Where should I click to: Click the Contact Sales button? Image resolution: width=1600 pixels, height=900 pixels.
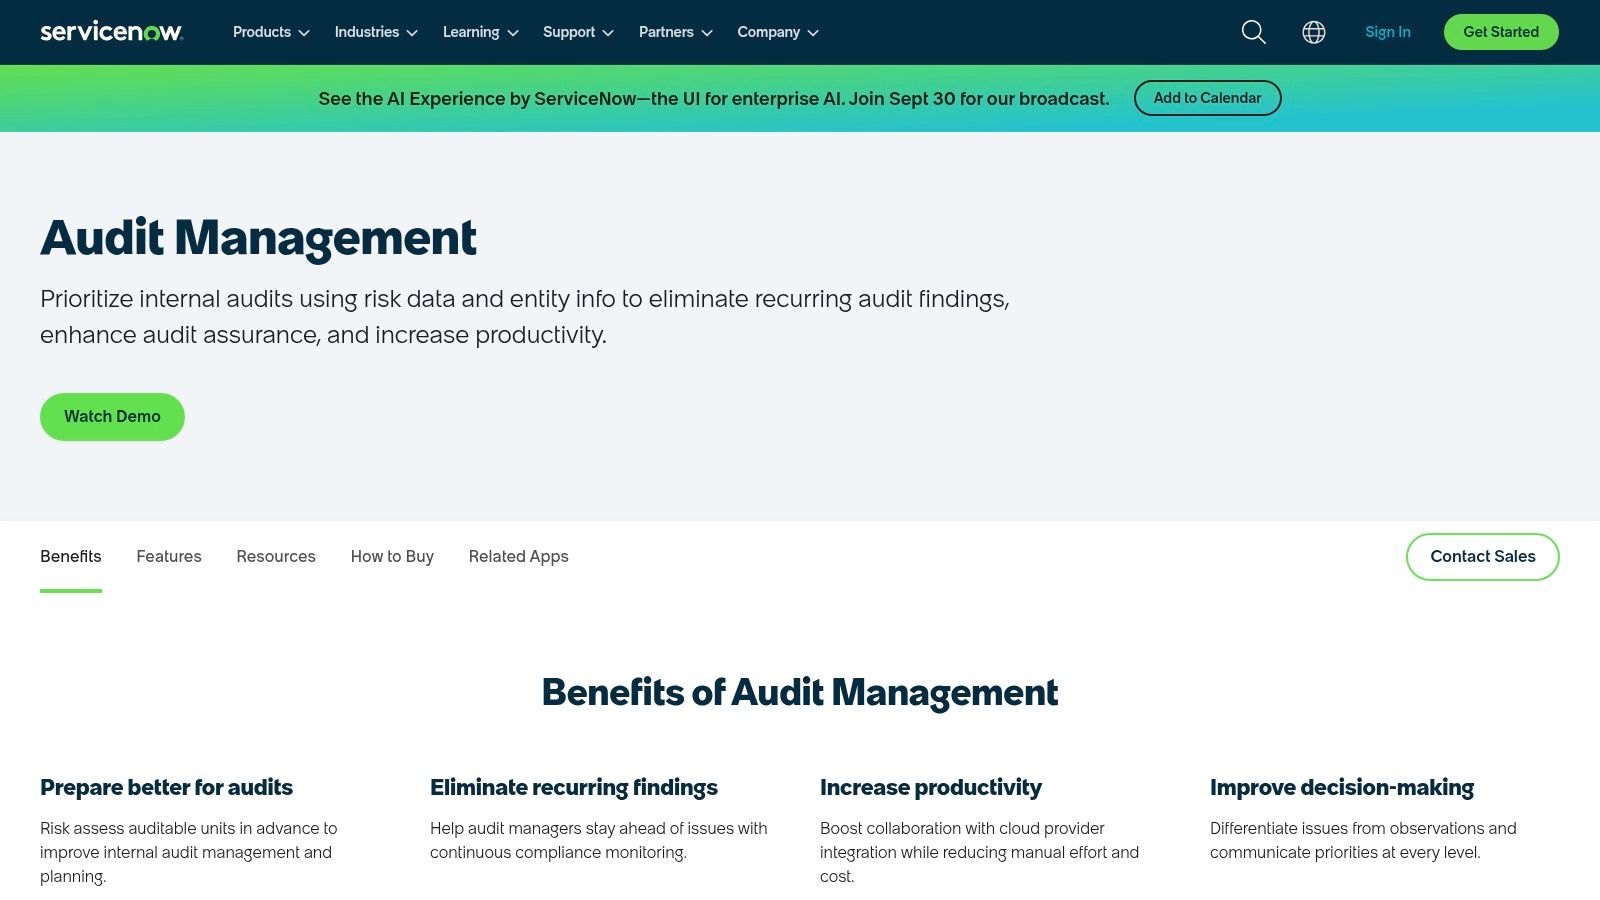click(1483, 557)
